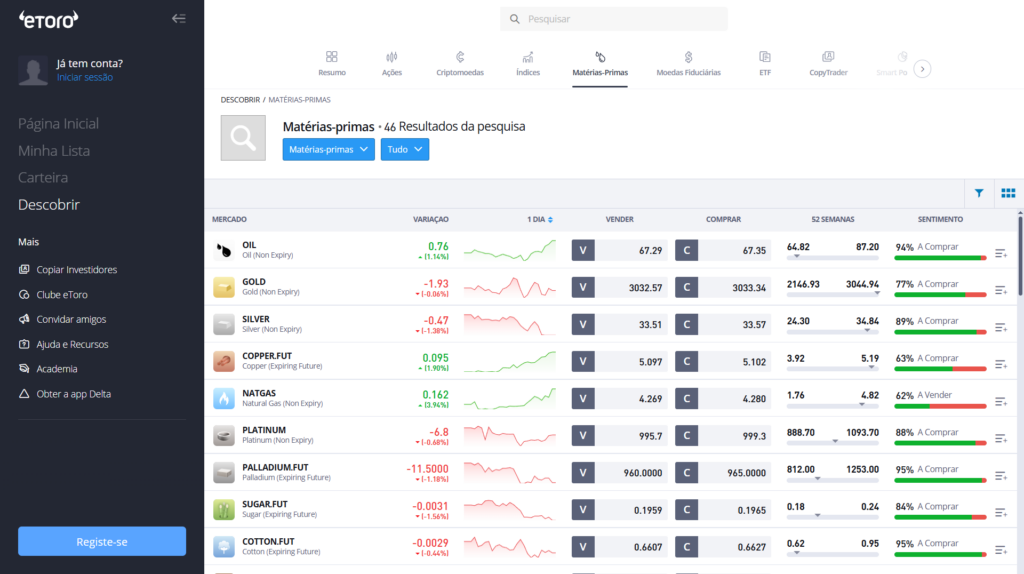Open the Índices tab

(x=528, y=64)
